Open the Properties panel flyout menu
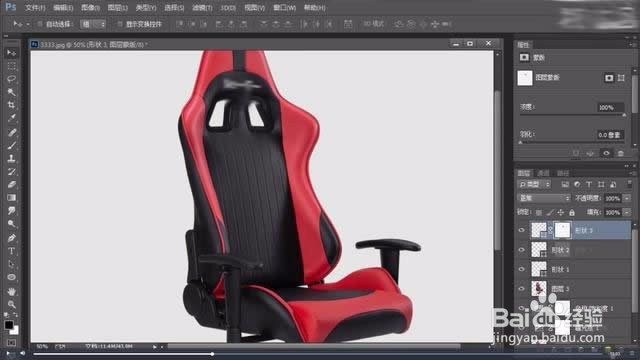Image resolution: width=640 pixels, height=360 pixels. click(632, 44)
